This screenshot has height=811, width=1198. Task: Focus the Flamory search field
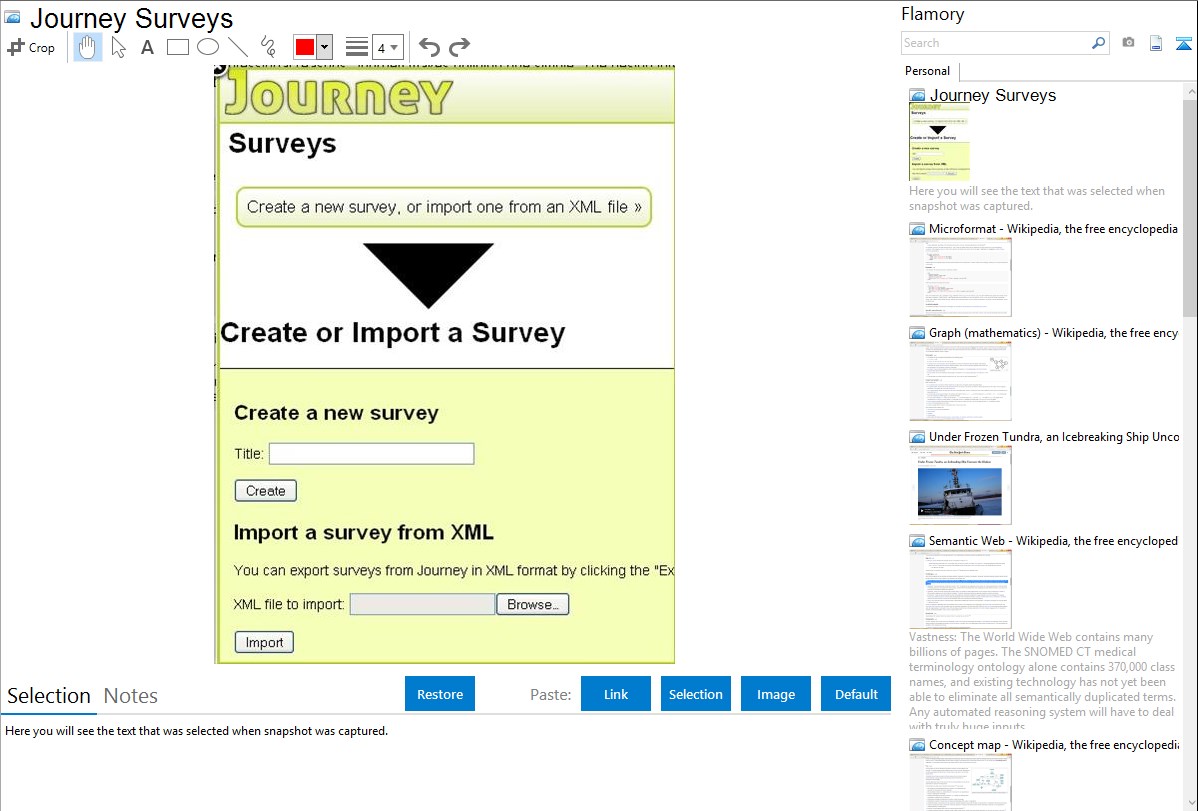pos(996,43)
